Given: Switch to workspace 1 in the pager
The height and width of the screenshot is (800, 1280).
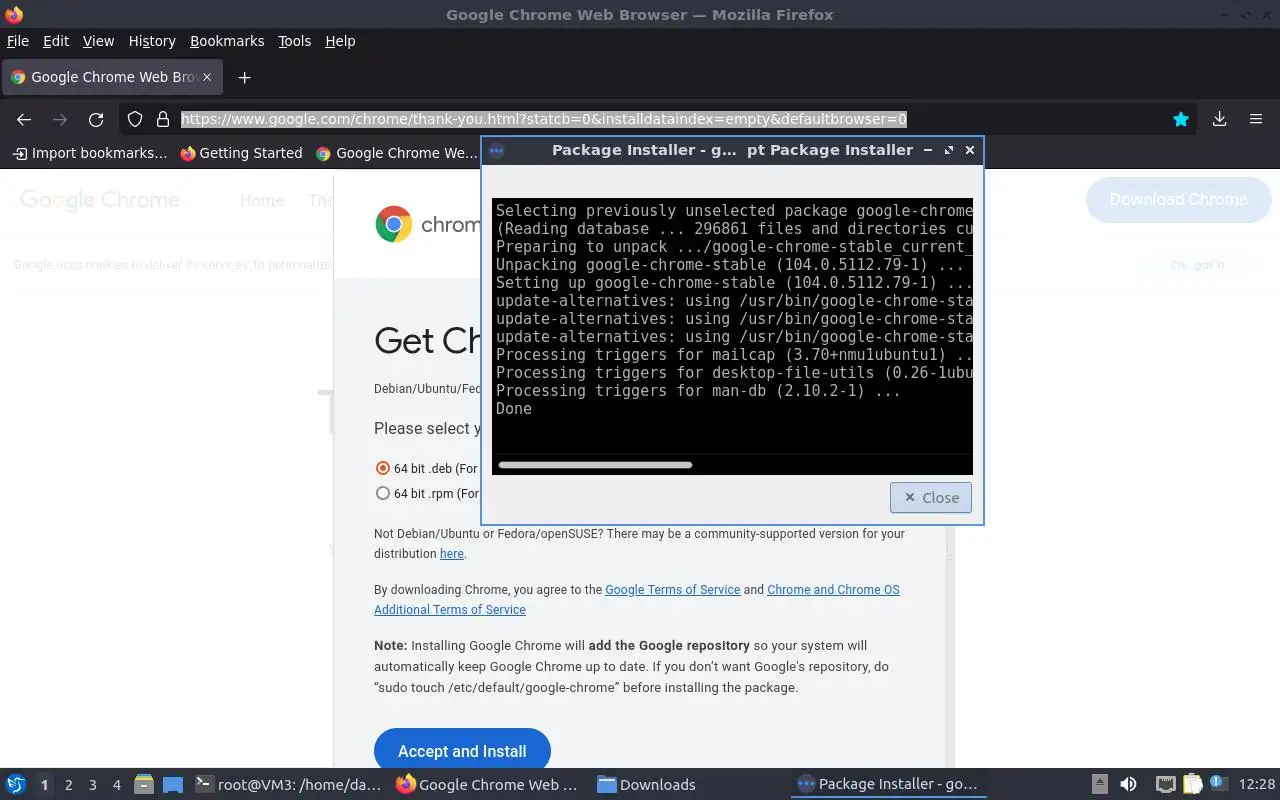Looking at the screenshot, I should (x=44, y=785).
